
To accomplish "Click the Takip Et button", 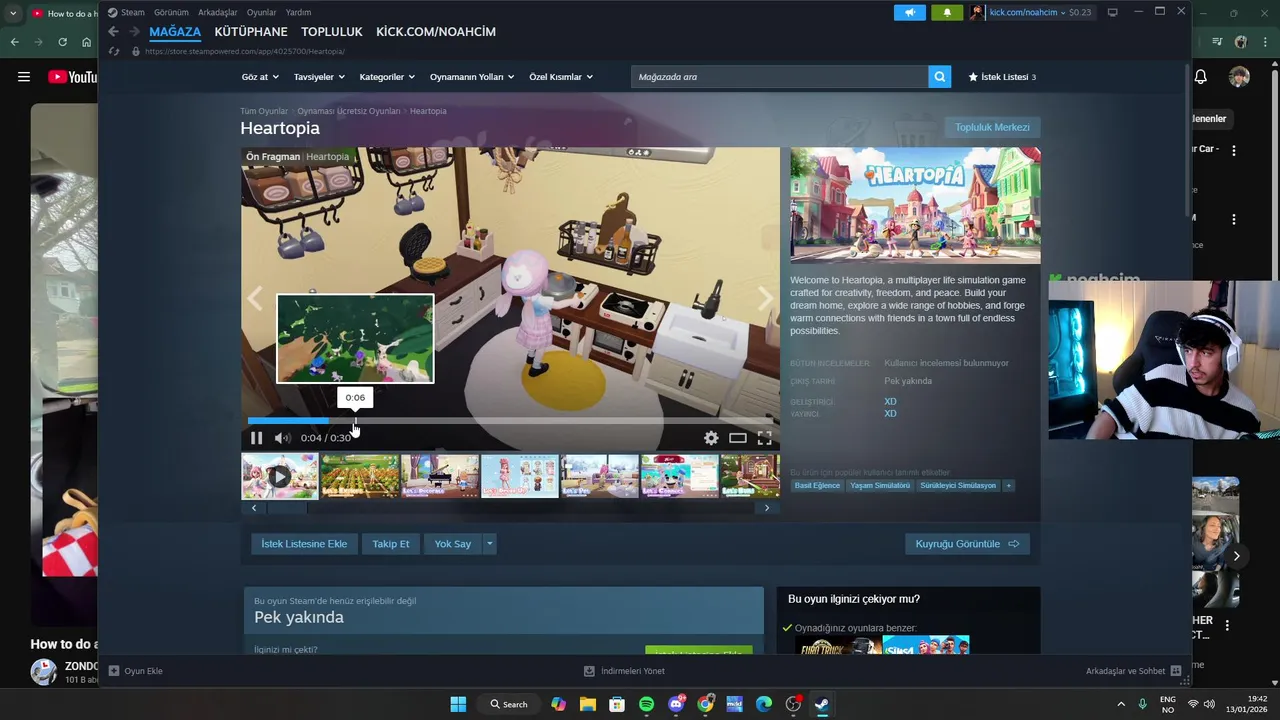I will 390,544.
